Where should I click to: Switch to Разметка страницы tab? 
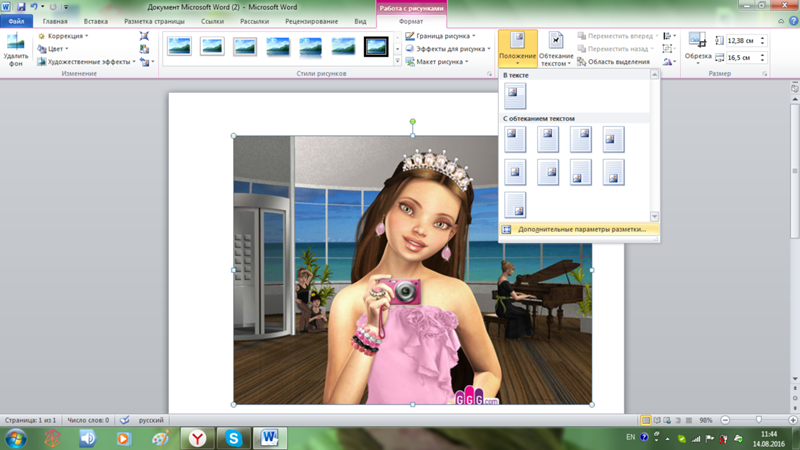click(x=155, y=21)
